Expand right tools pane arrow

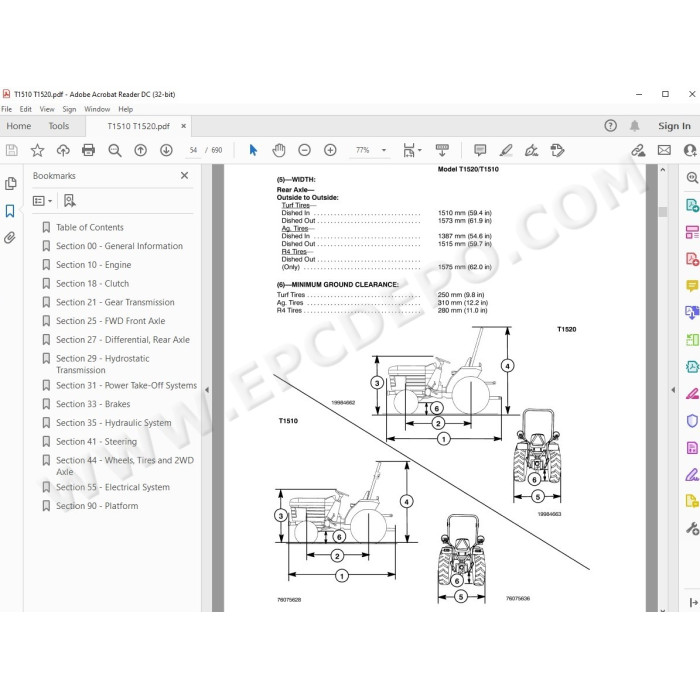(673, 390)
